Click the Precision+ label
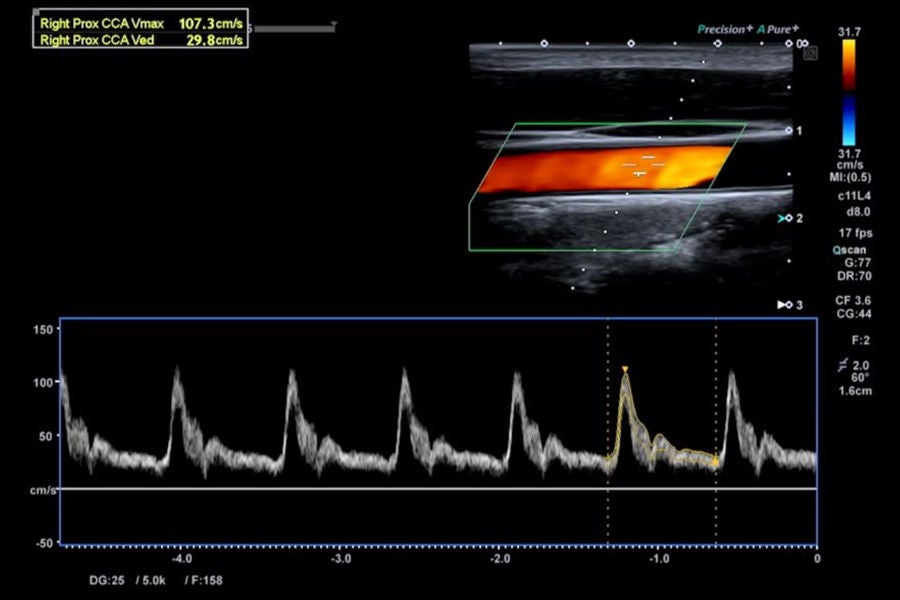The image size is (900, 600). [725, 29]
